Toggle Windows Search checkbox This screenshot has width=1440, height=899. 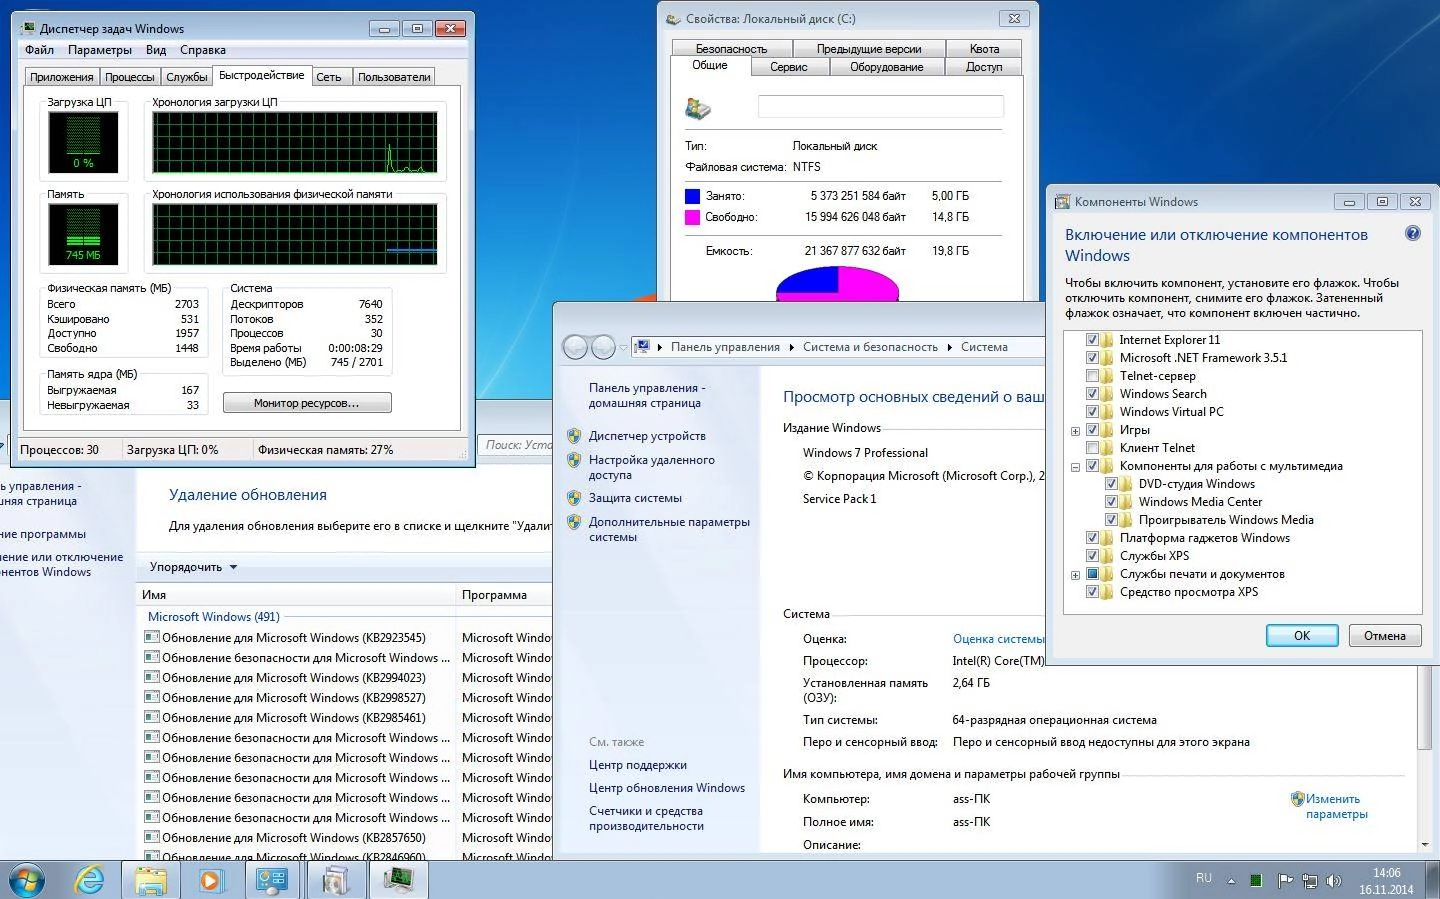tap(1092, 394)
